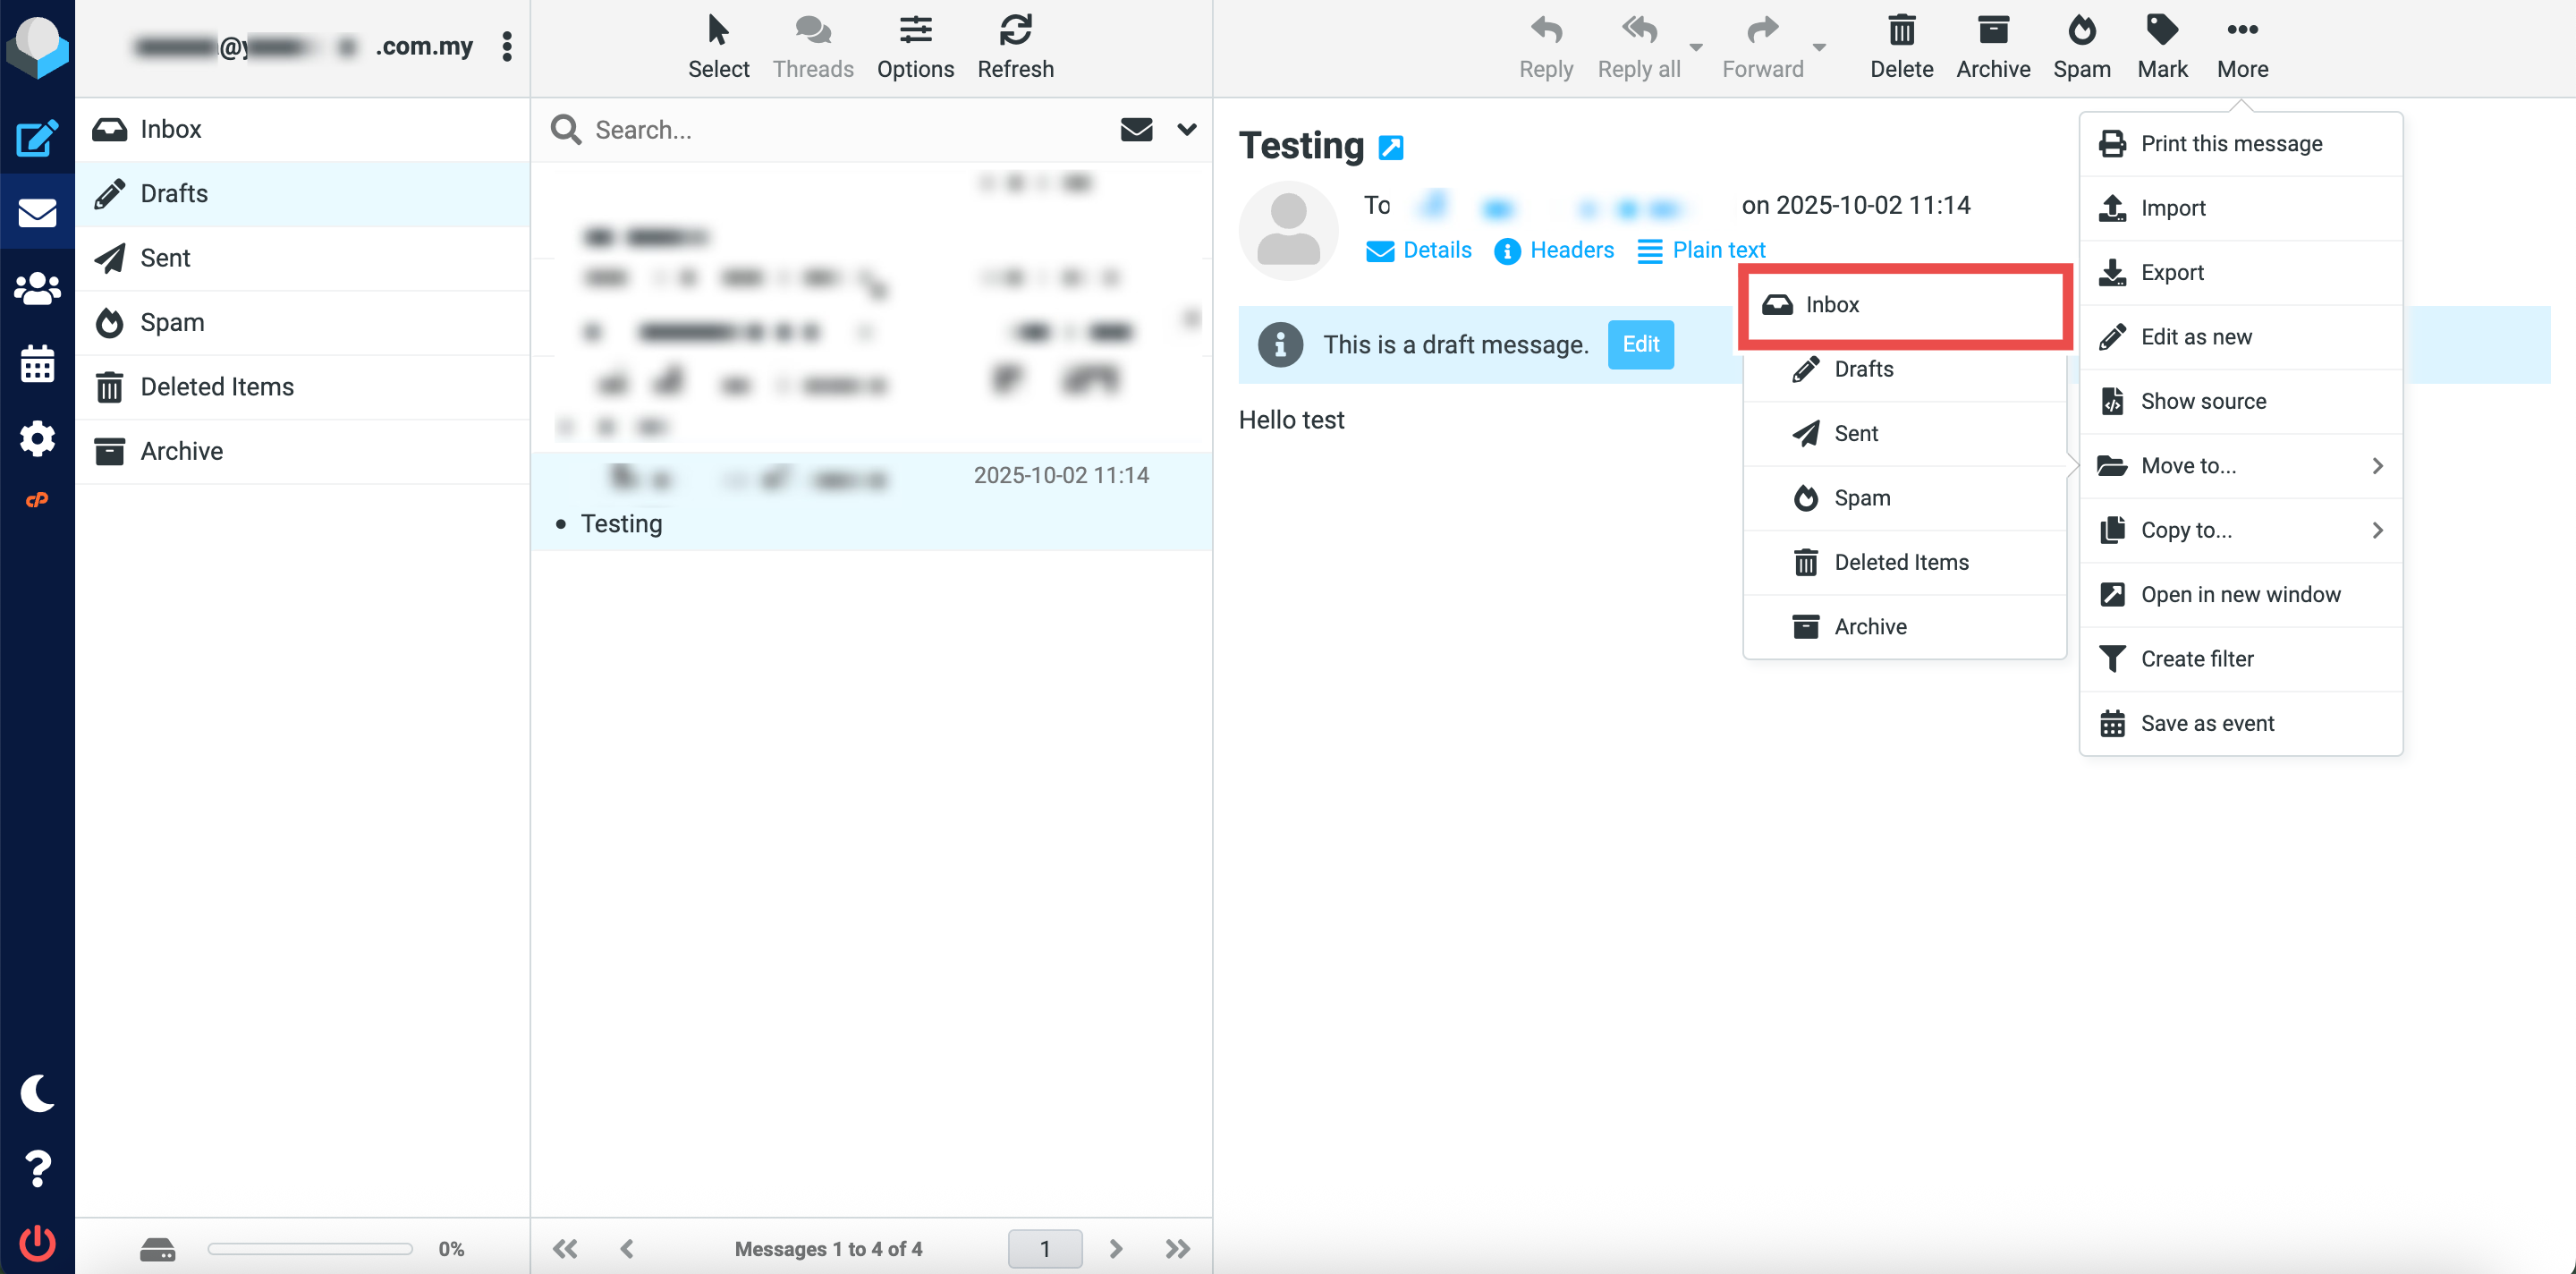Image resolution: width=2576 pixels, height=1274 pixels.
Task: Expand the search options chevron
Action: (x=1186, y=129)
